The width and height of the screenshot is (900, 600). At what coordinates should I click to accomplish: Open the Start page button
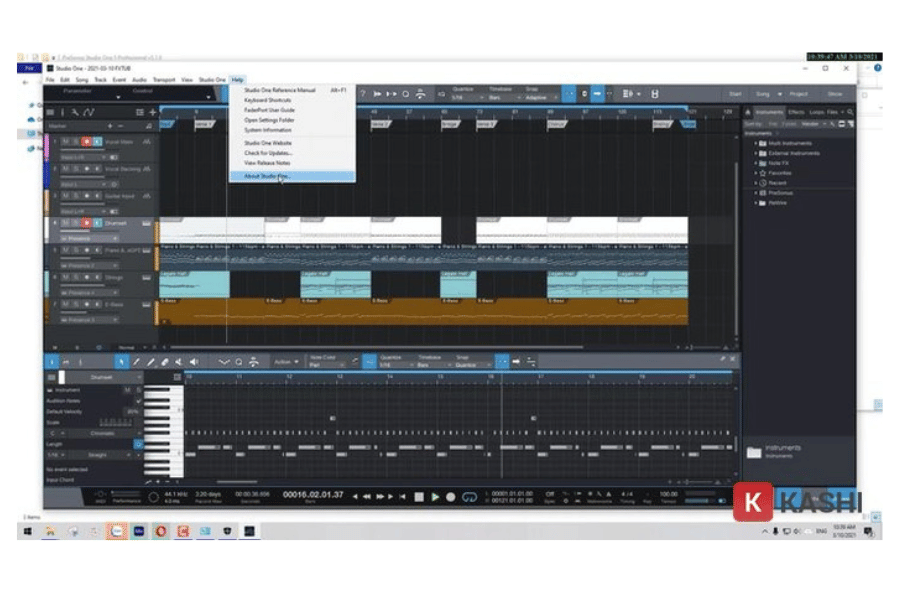735,94
